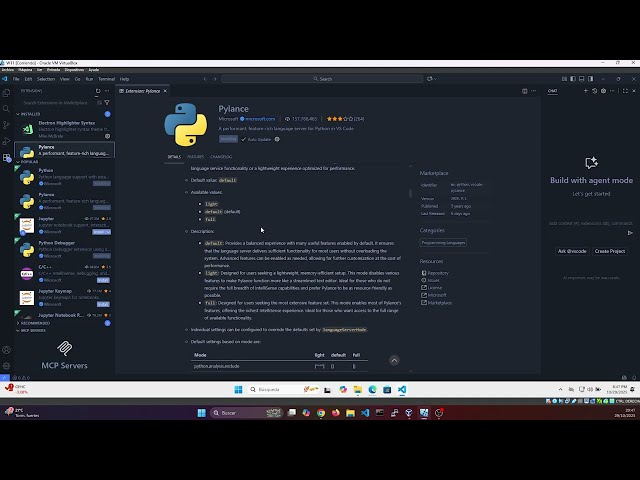The height and width of the screenshot is (480, 640).
Task: Open editor more actions ellipsis menu
Action: click(533, 91)
